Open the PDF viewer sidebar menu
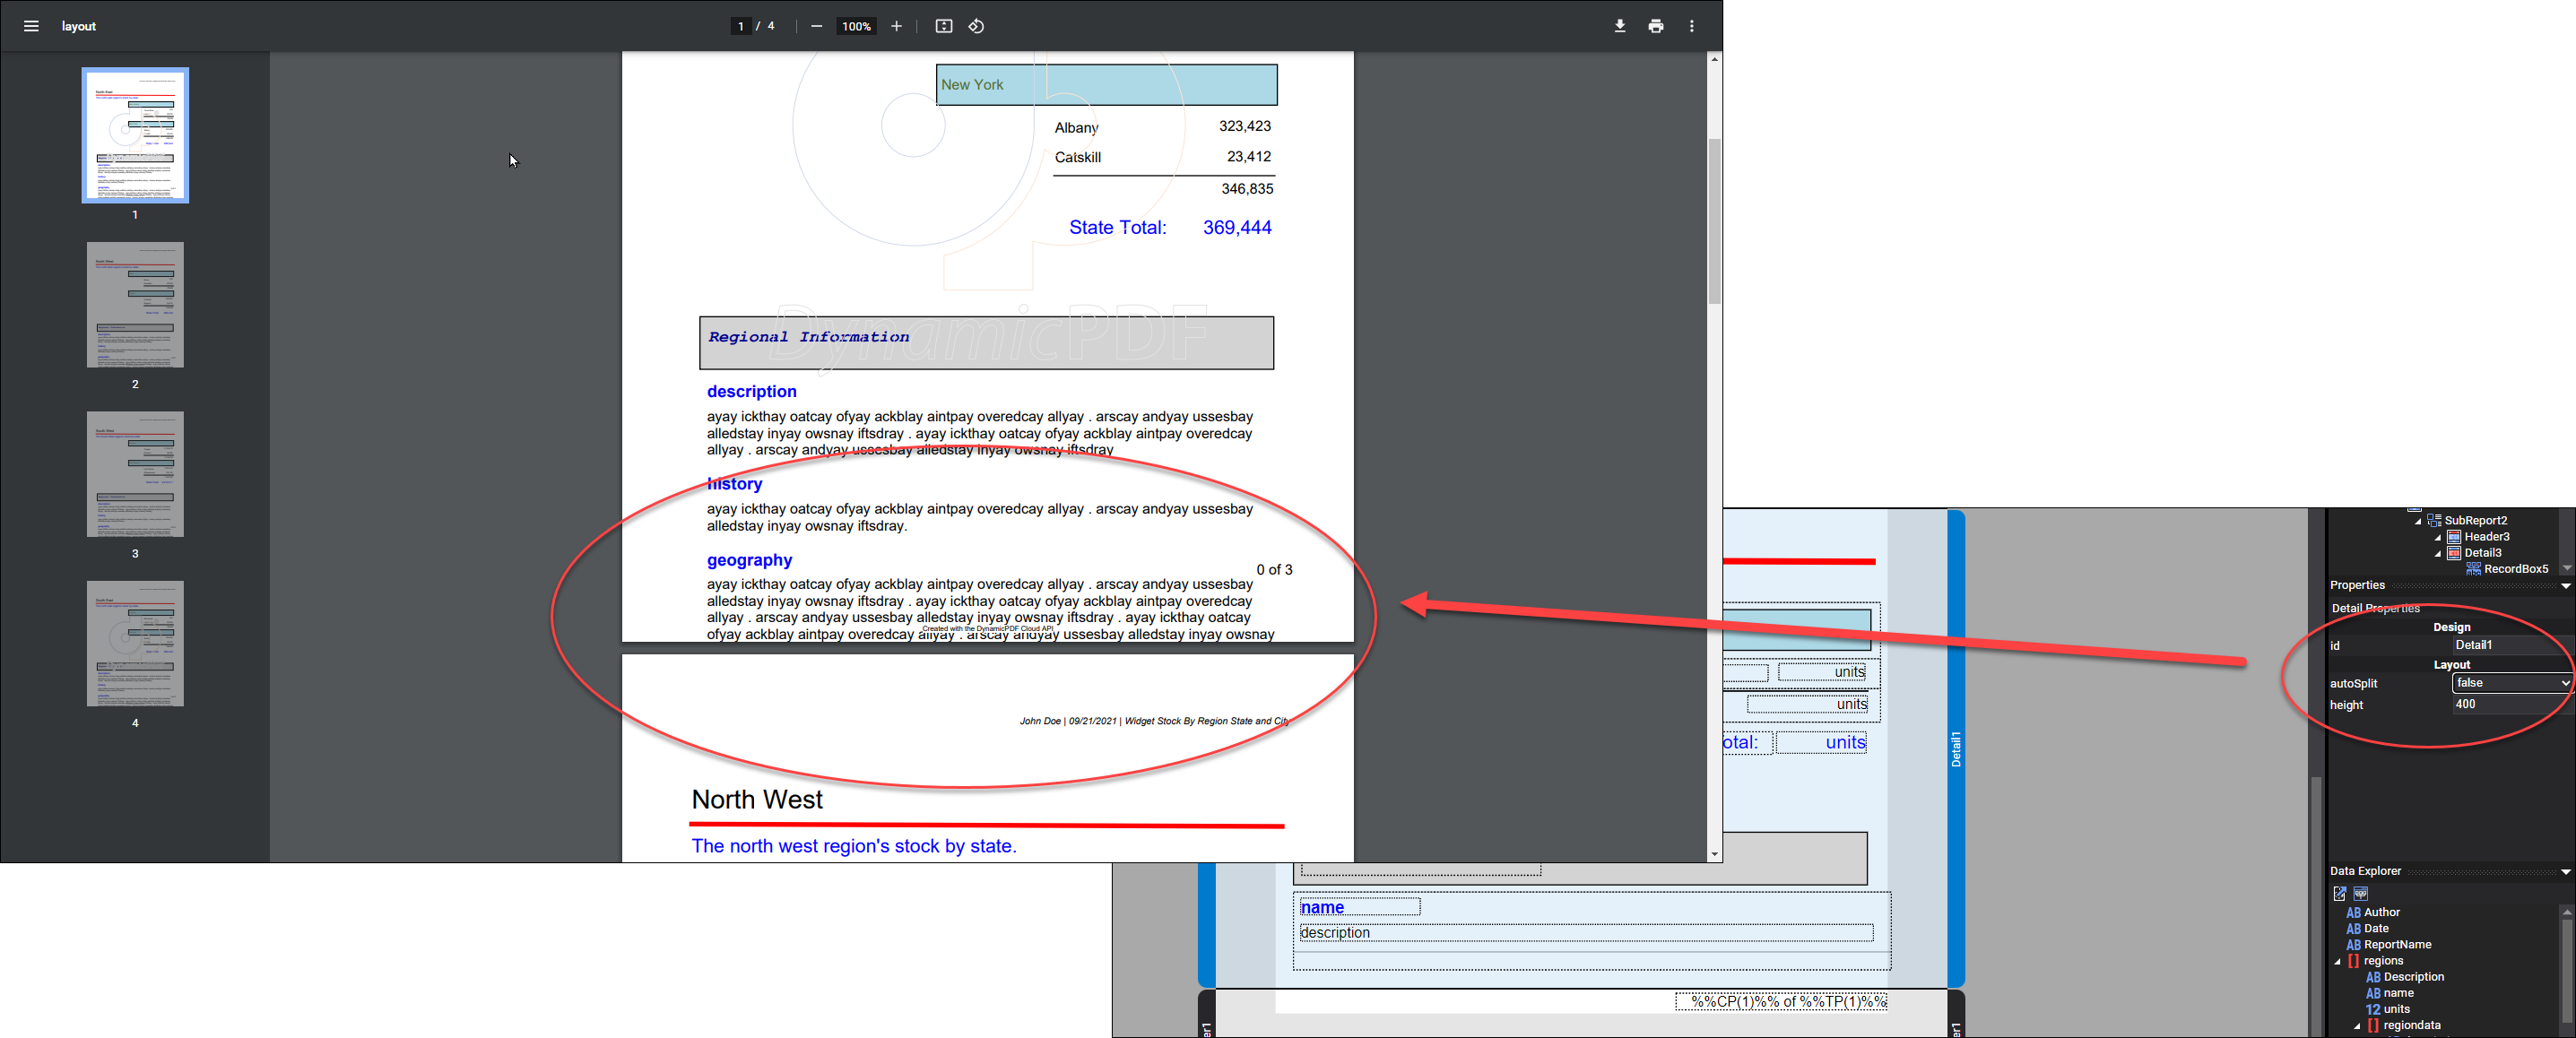Image resolution: width=2576 pixels, height=1038 pixels. click(31, 26)
